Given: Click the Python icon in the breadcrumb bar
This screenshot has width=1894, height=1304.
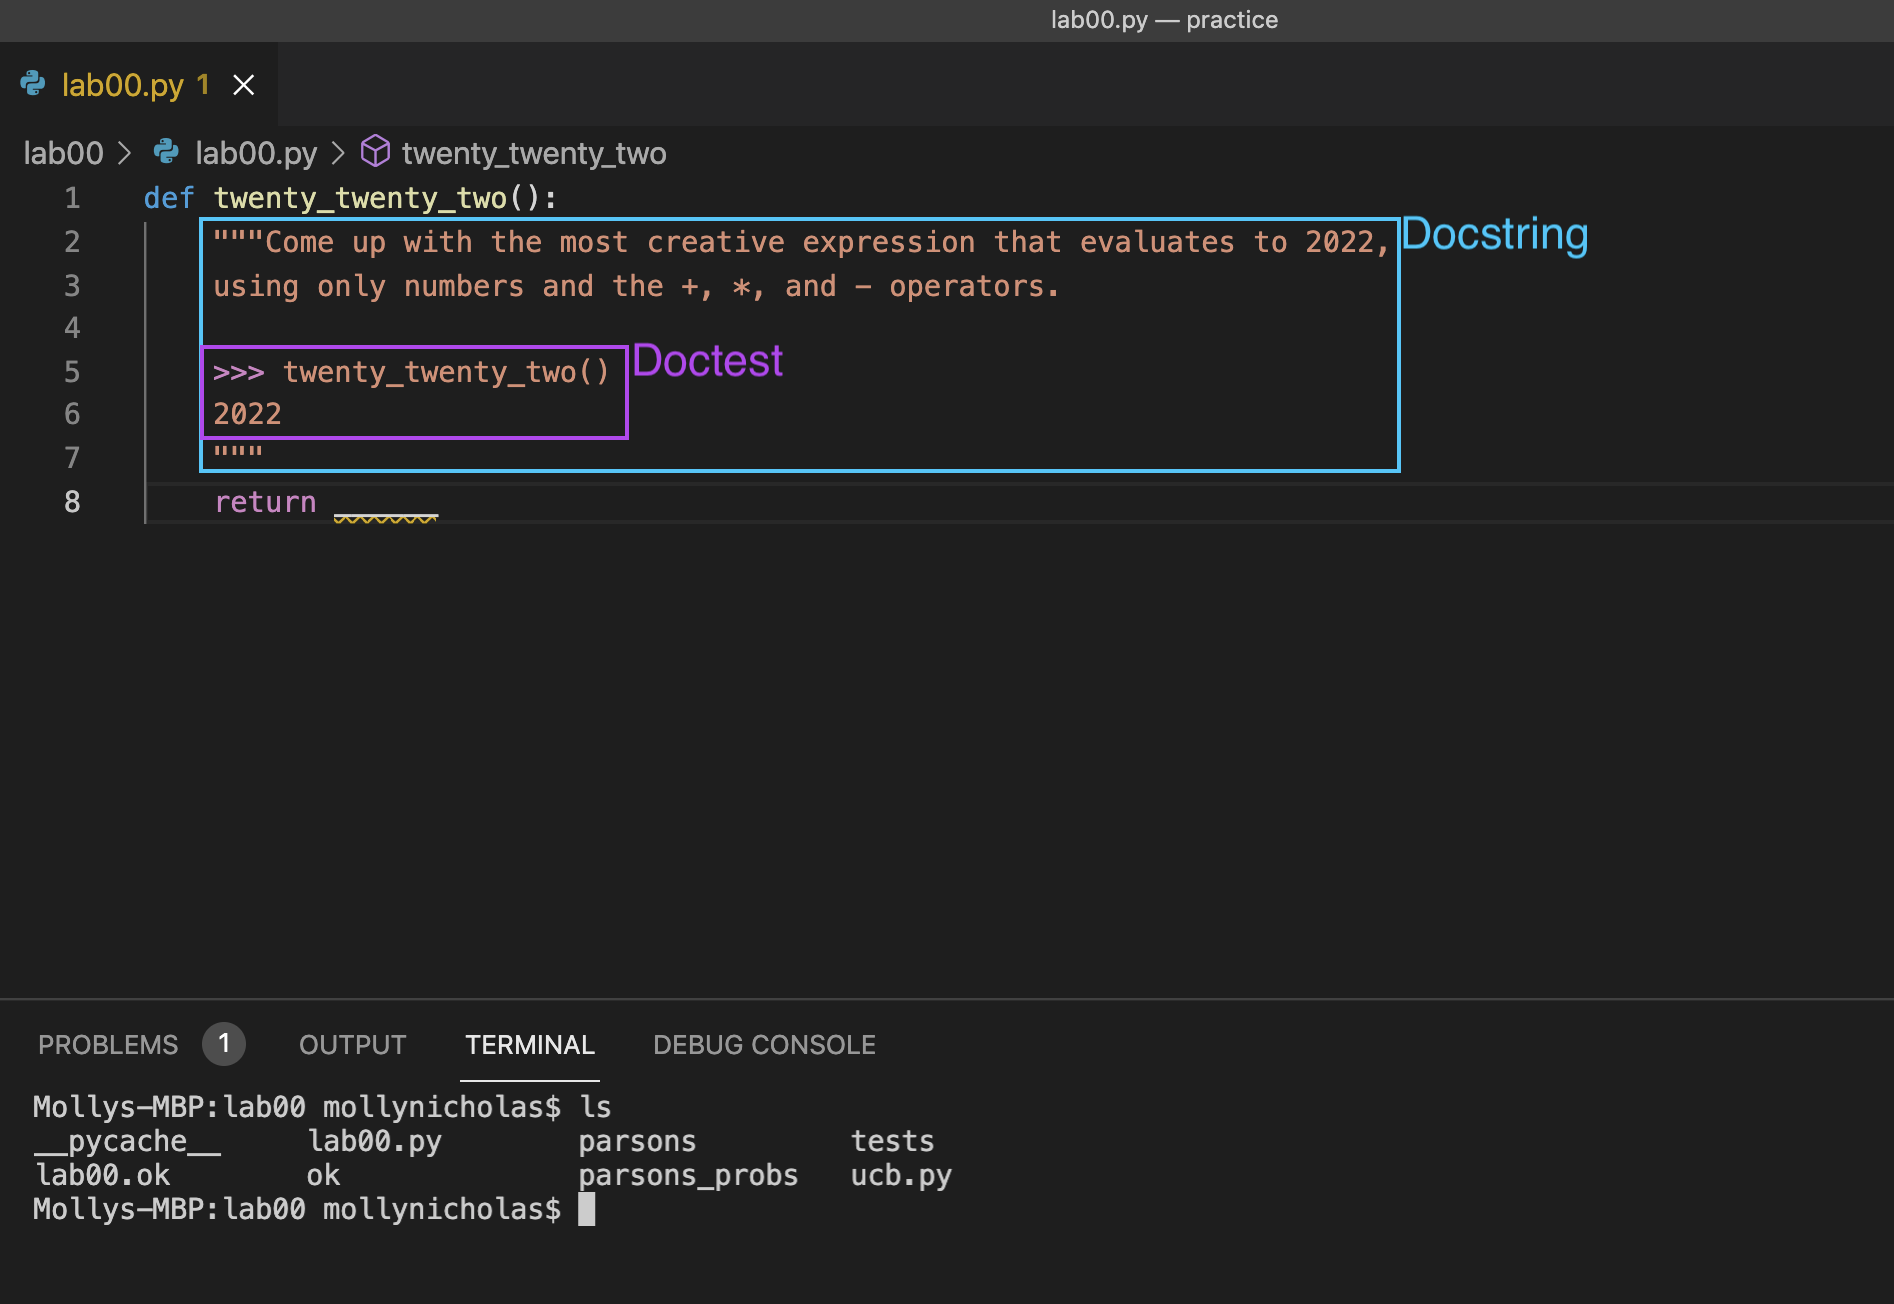Looking at the screenshot, I should 165,152.
